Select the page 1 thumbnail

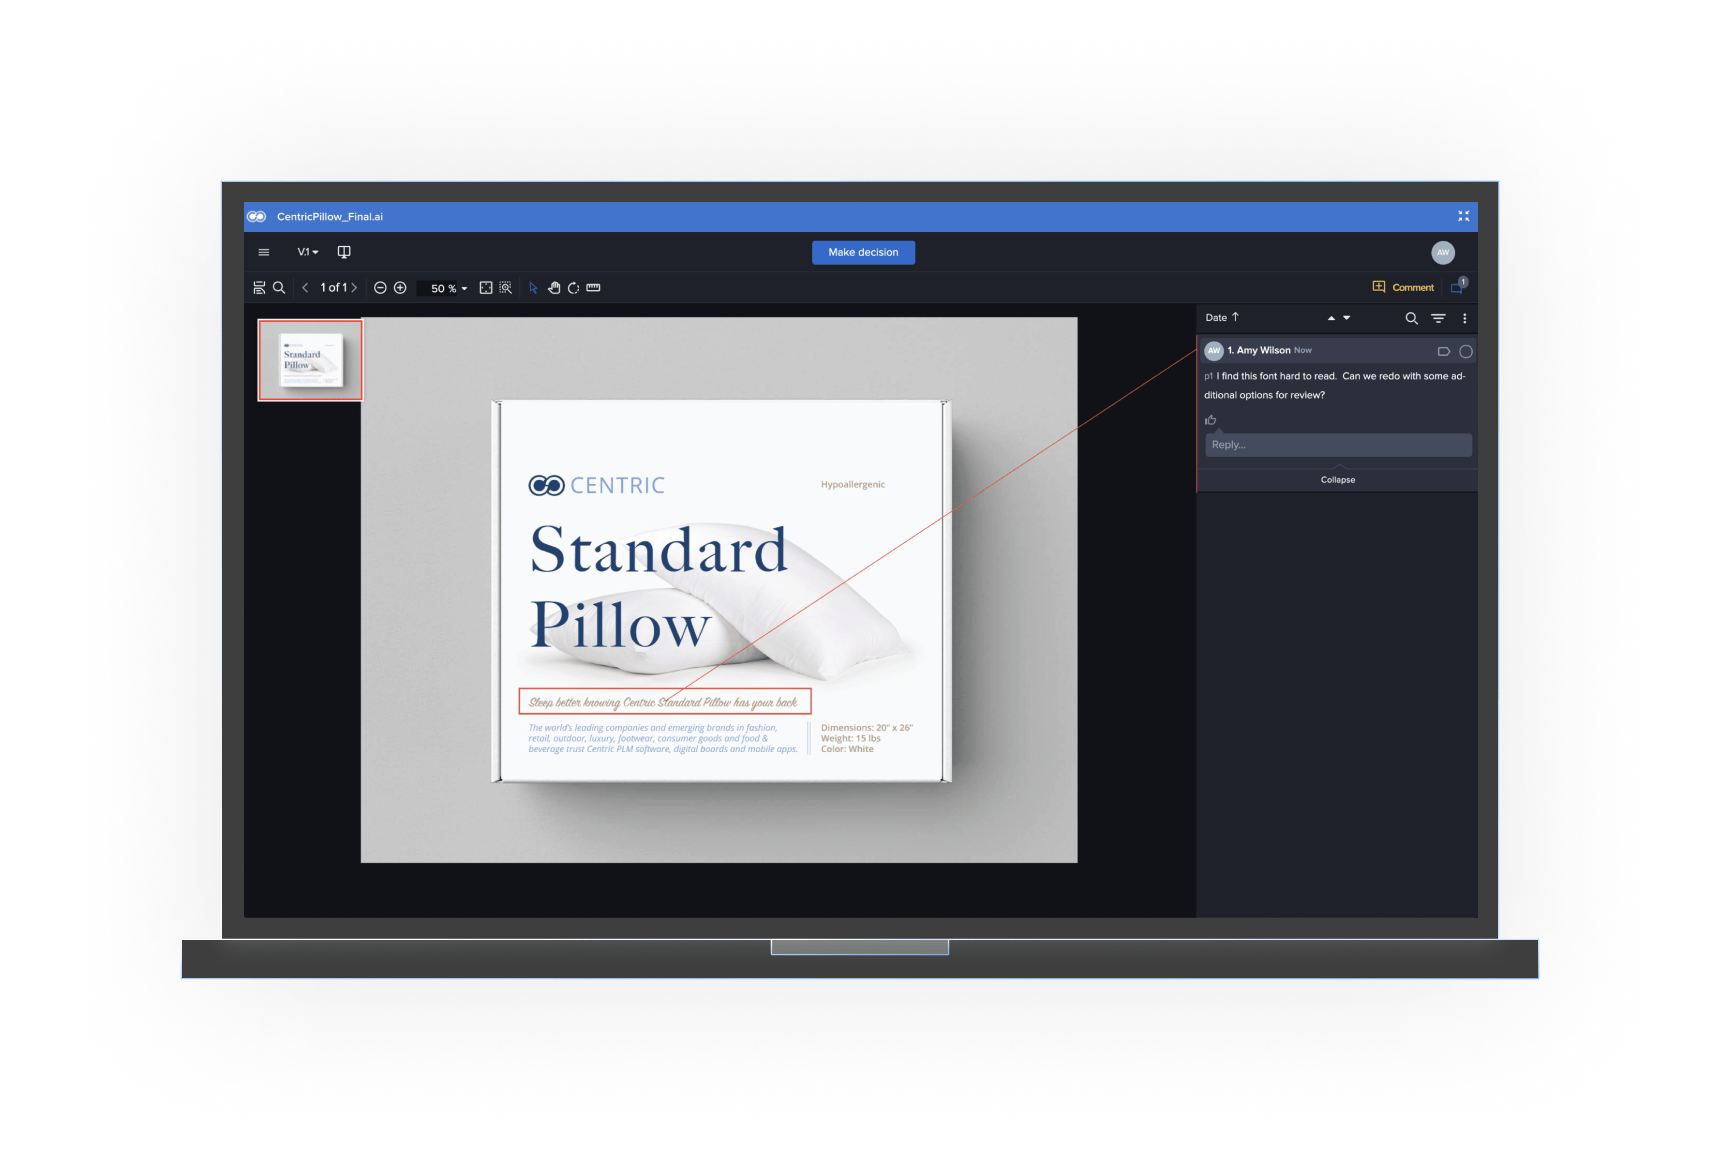click(311, 360)
